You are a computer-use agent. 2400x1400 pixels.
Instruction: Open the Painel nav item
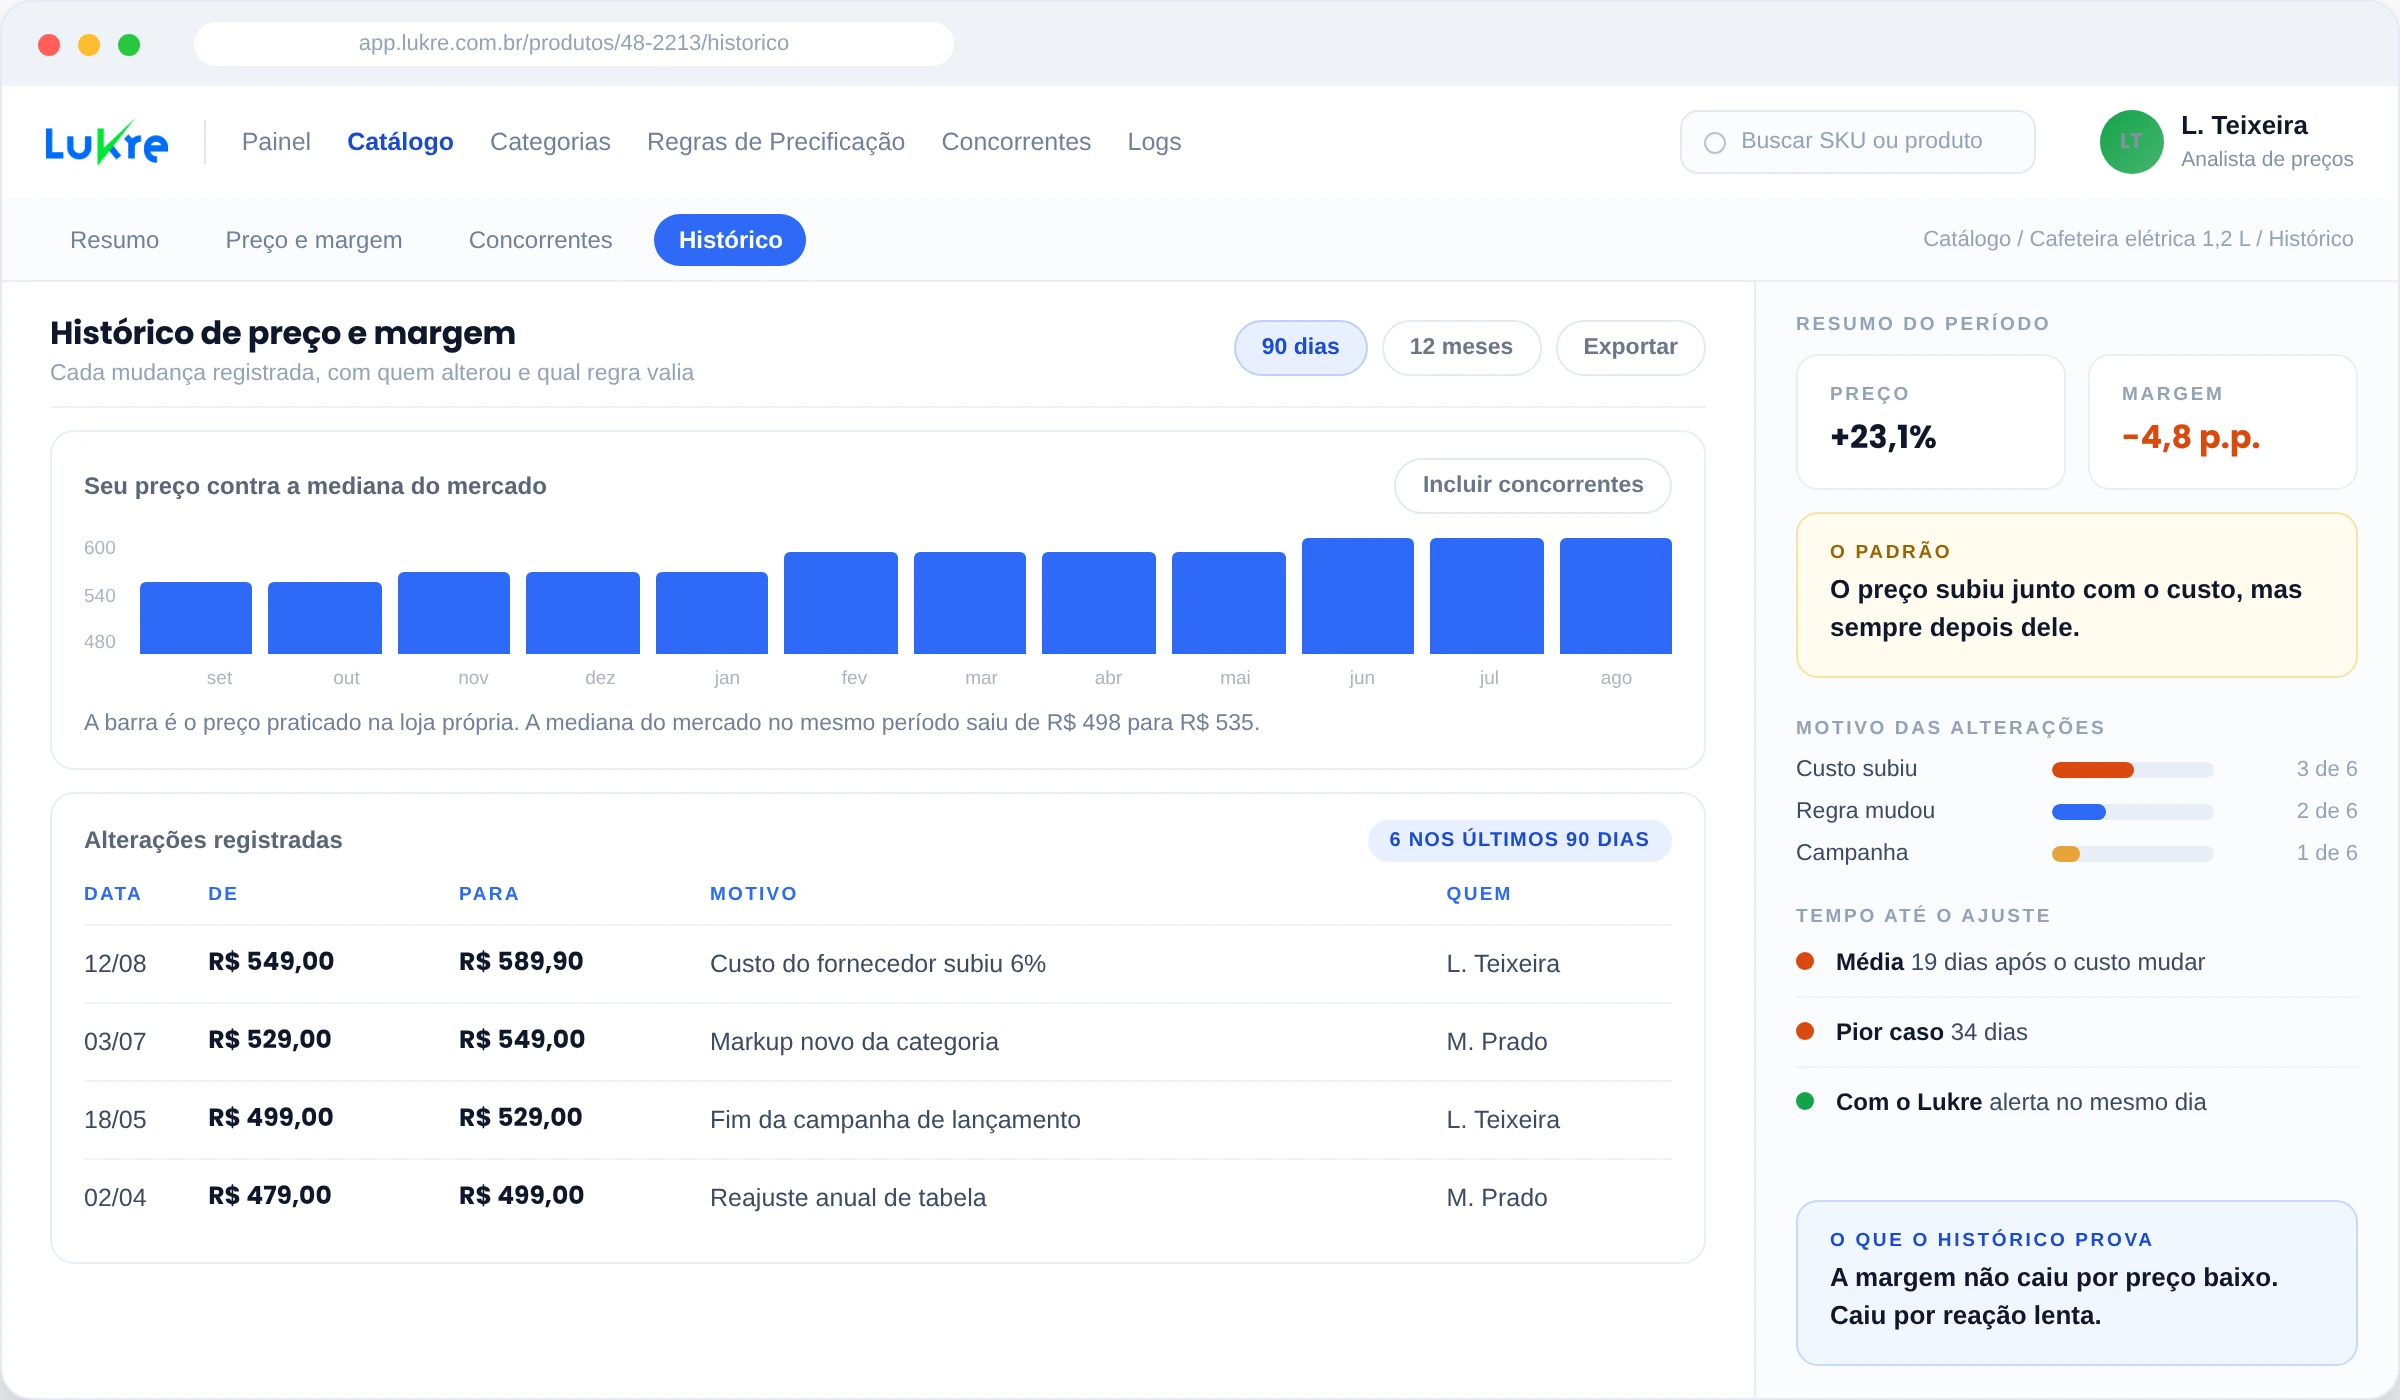(276, 142)
